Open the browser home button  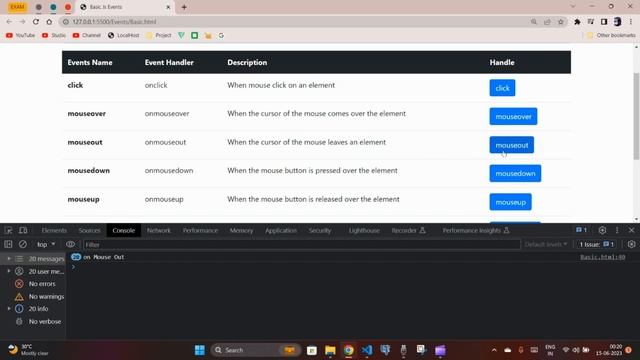(x=49, y=22)
